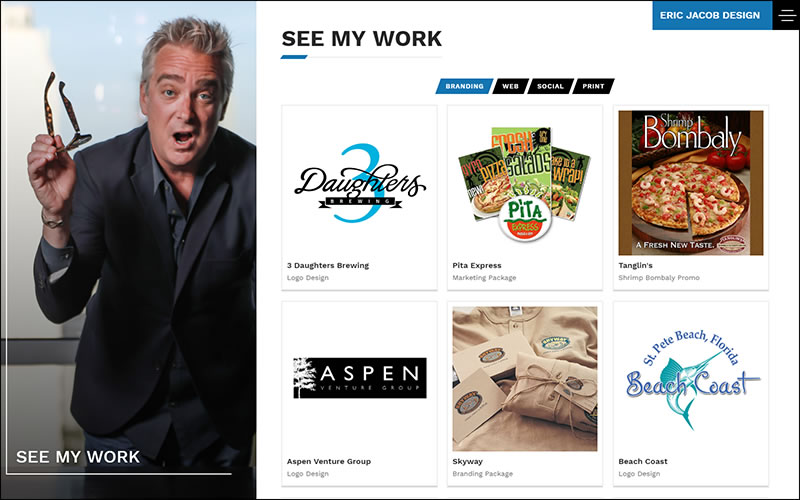
Task: Click the Tanglin's title link
Action: pos(635,265)
